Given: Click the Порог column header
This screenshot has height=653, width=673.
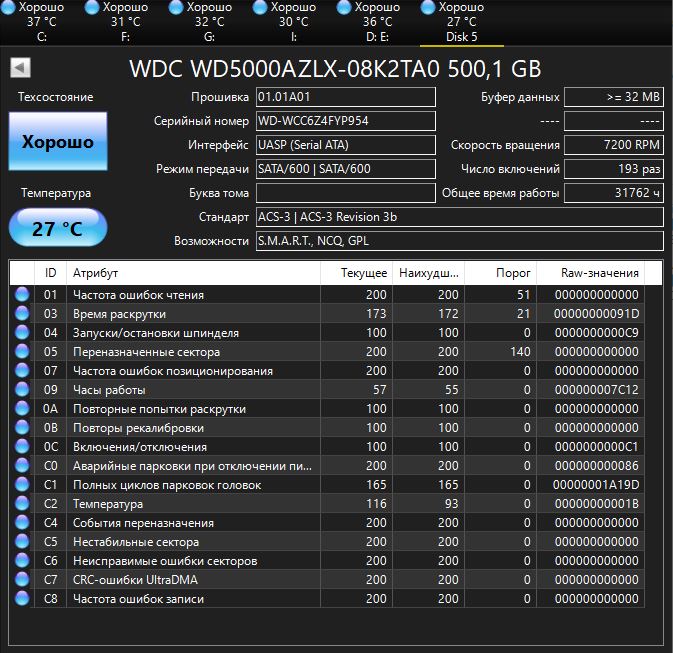Looking at the screenshot, I should pos(501,272).
